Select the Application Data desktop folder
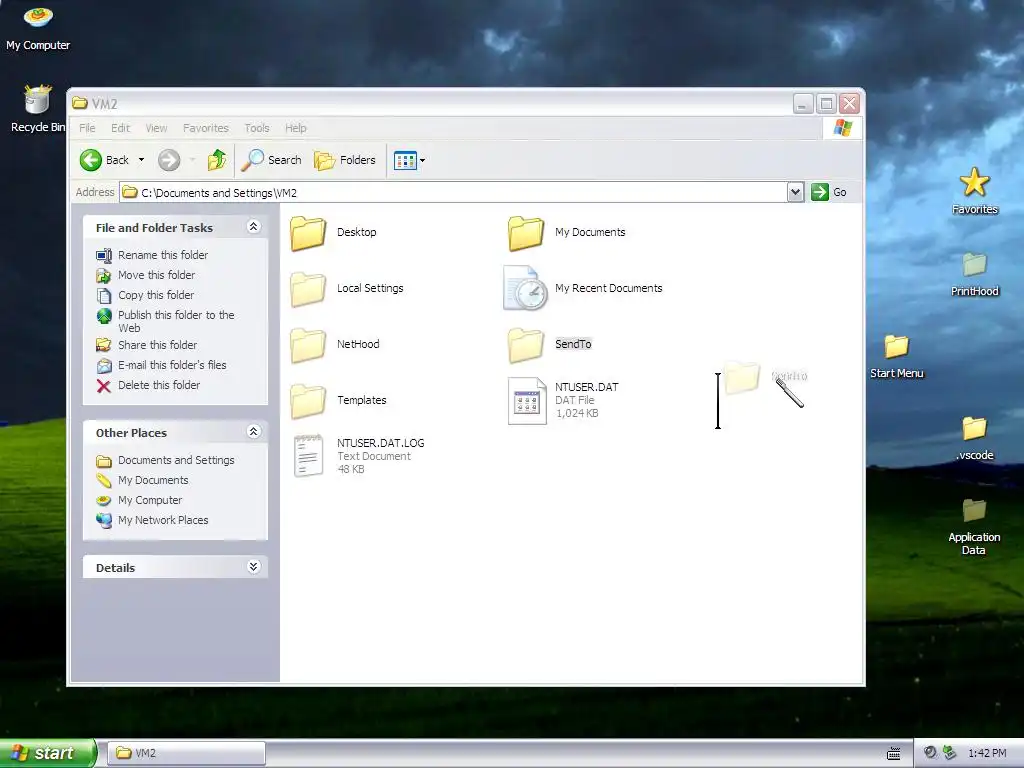 (x=974, y=511)
